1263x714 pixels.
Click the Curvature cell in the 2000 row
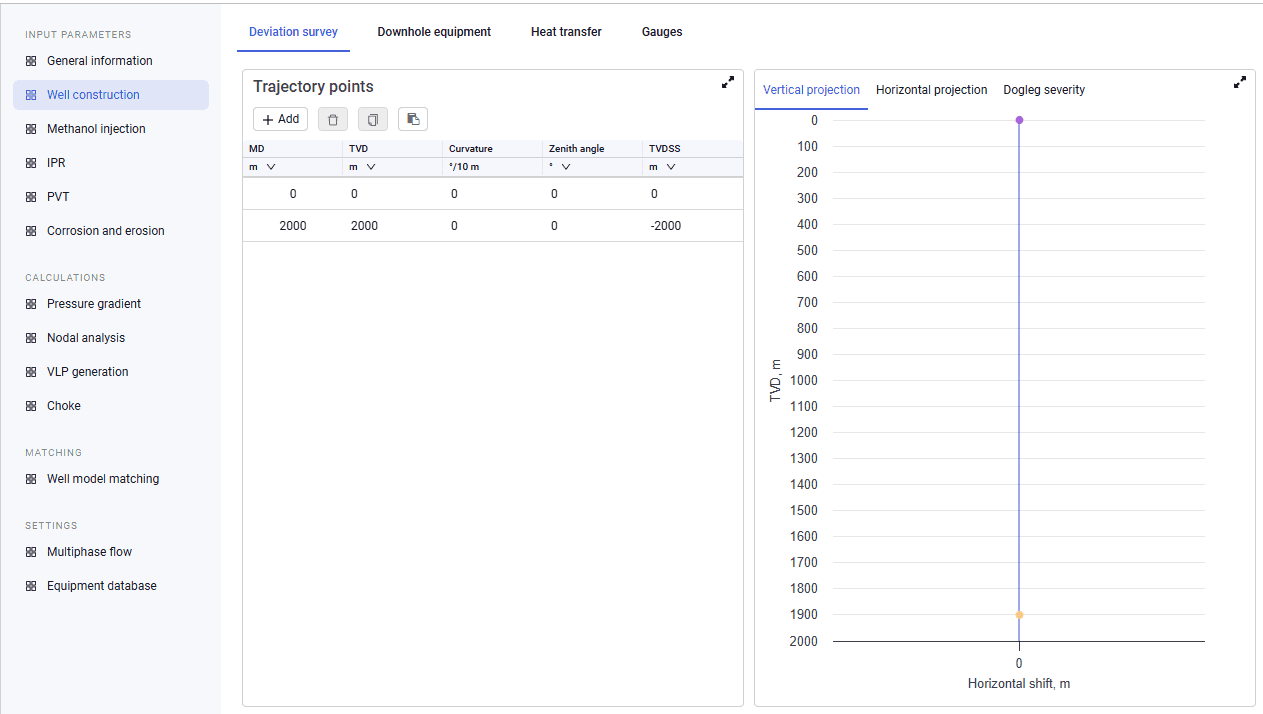493,226
